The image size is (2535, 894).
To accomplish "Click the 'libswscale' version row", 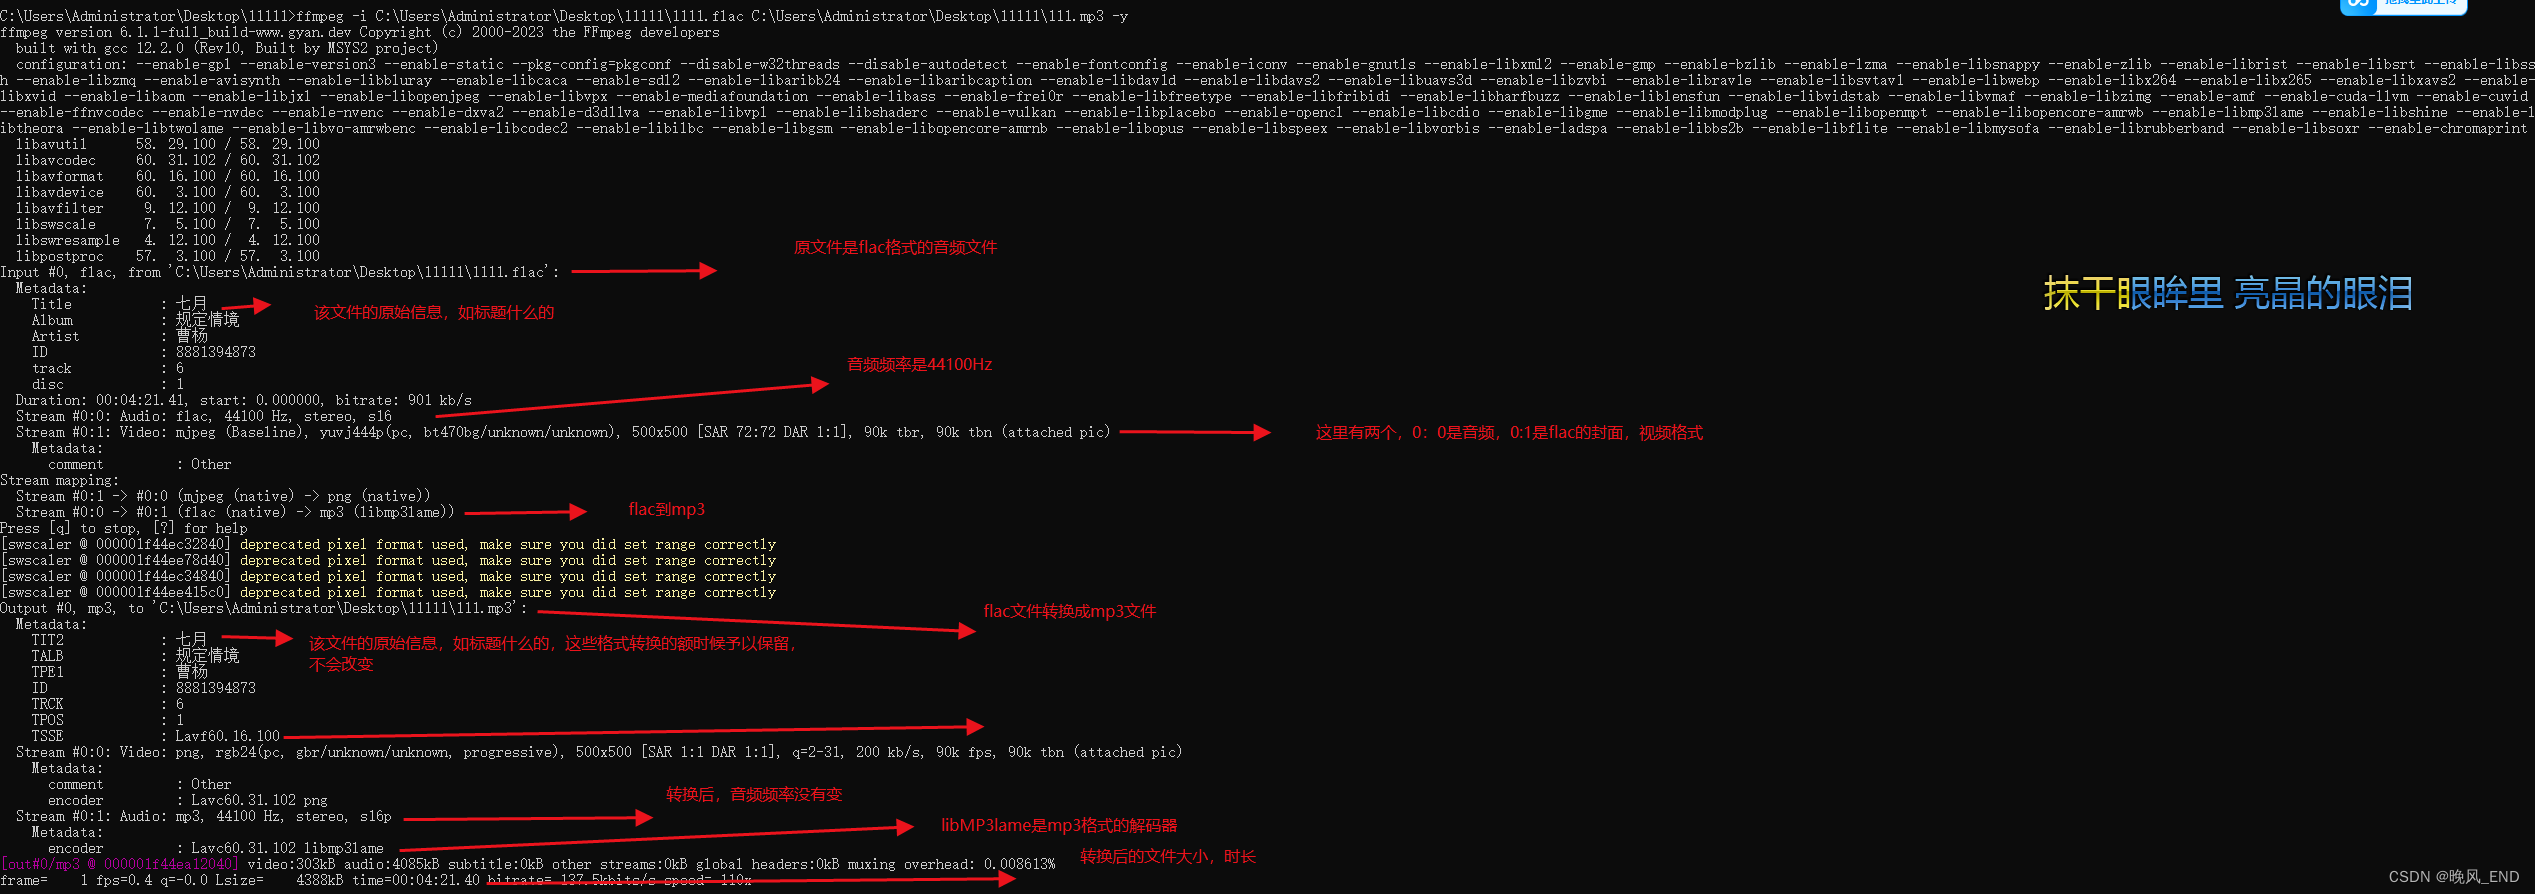I will click(x=168, y=224).
